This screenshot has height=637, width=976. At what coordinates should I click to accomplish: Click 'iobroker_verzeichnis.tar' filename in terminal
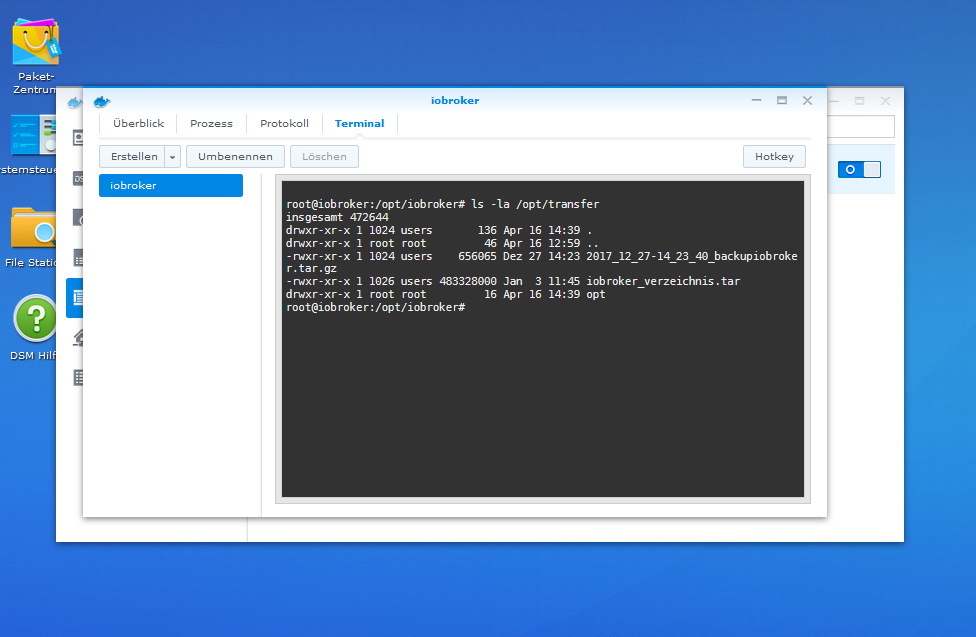[x=663, y=281]
